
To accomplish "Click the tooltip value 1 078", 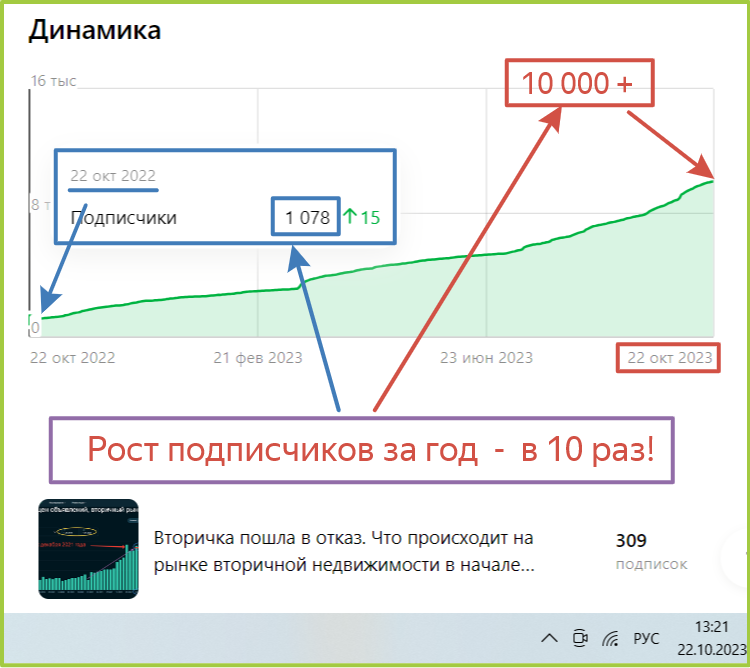I will tap(307, 218).
